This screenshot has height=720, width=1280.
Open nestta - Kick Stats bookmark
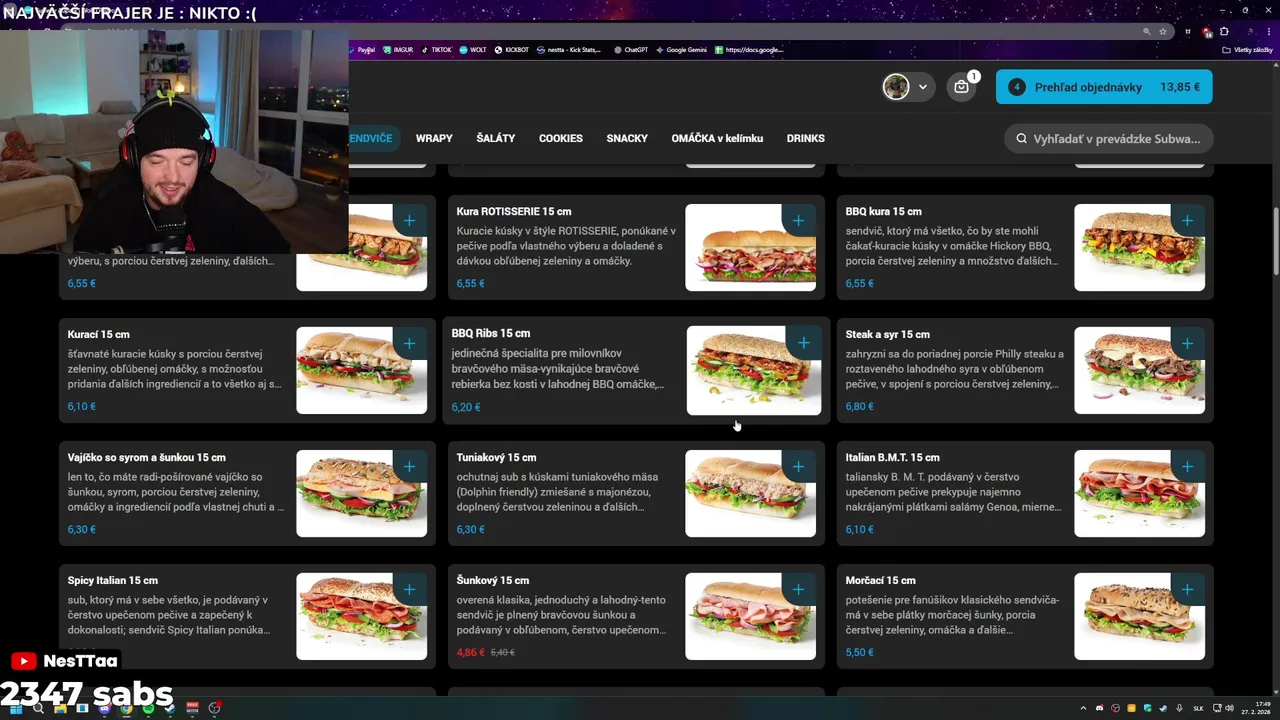[570, 49]
